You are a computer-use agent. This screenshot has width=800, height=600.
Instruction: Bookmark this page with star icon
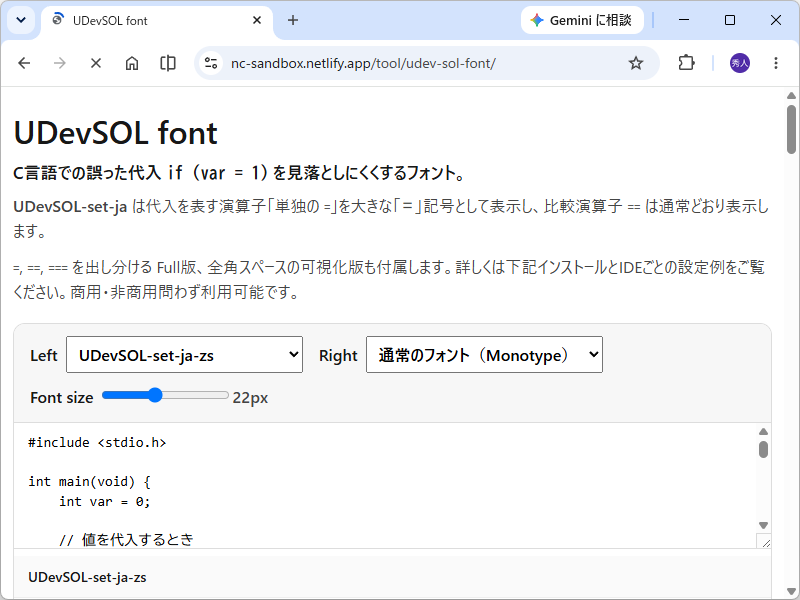click(636, 63)
